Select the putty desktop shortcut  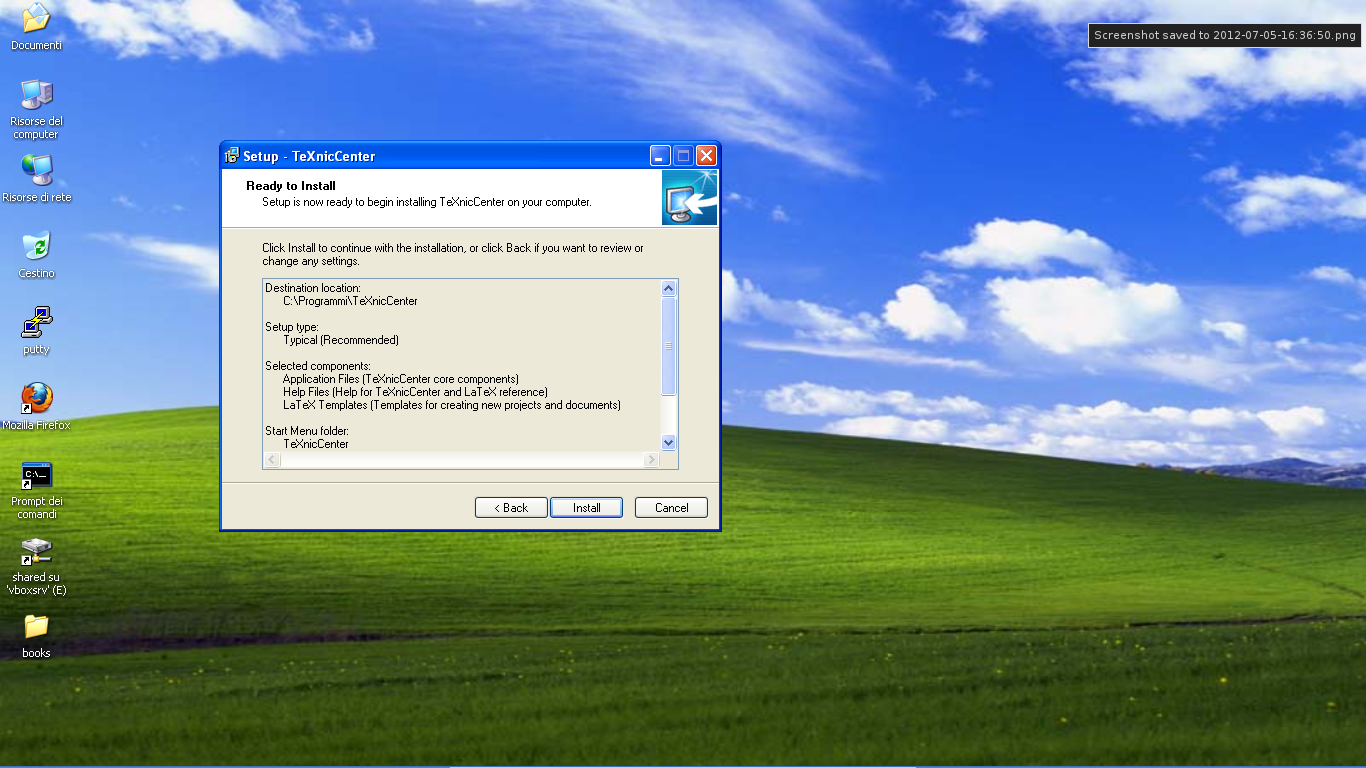pos(36,330)
